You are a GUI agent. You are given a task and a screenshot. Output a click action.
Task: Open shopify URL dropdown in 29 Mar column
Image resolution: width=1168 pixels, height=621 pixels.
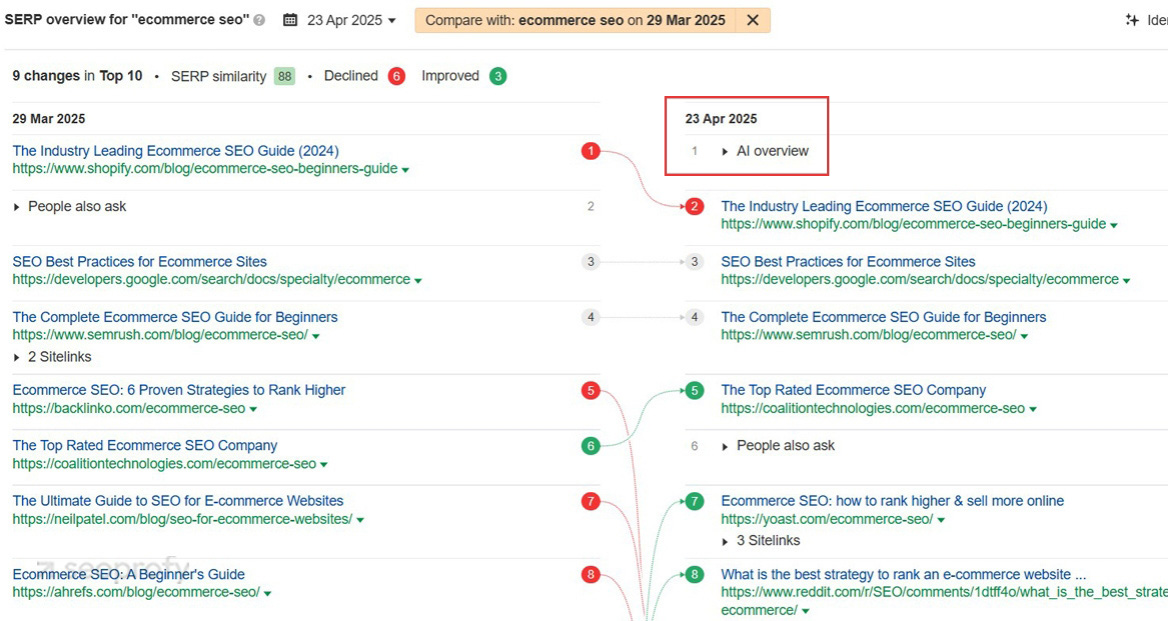[x=405, y=170]
